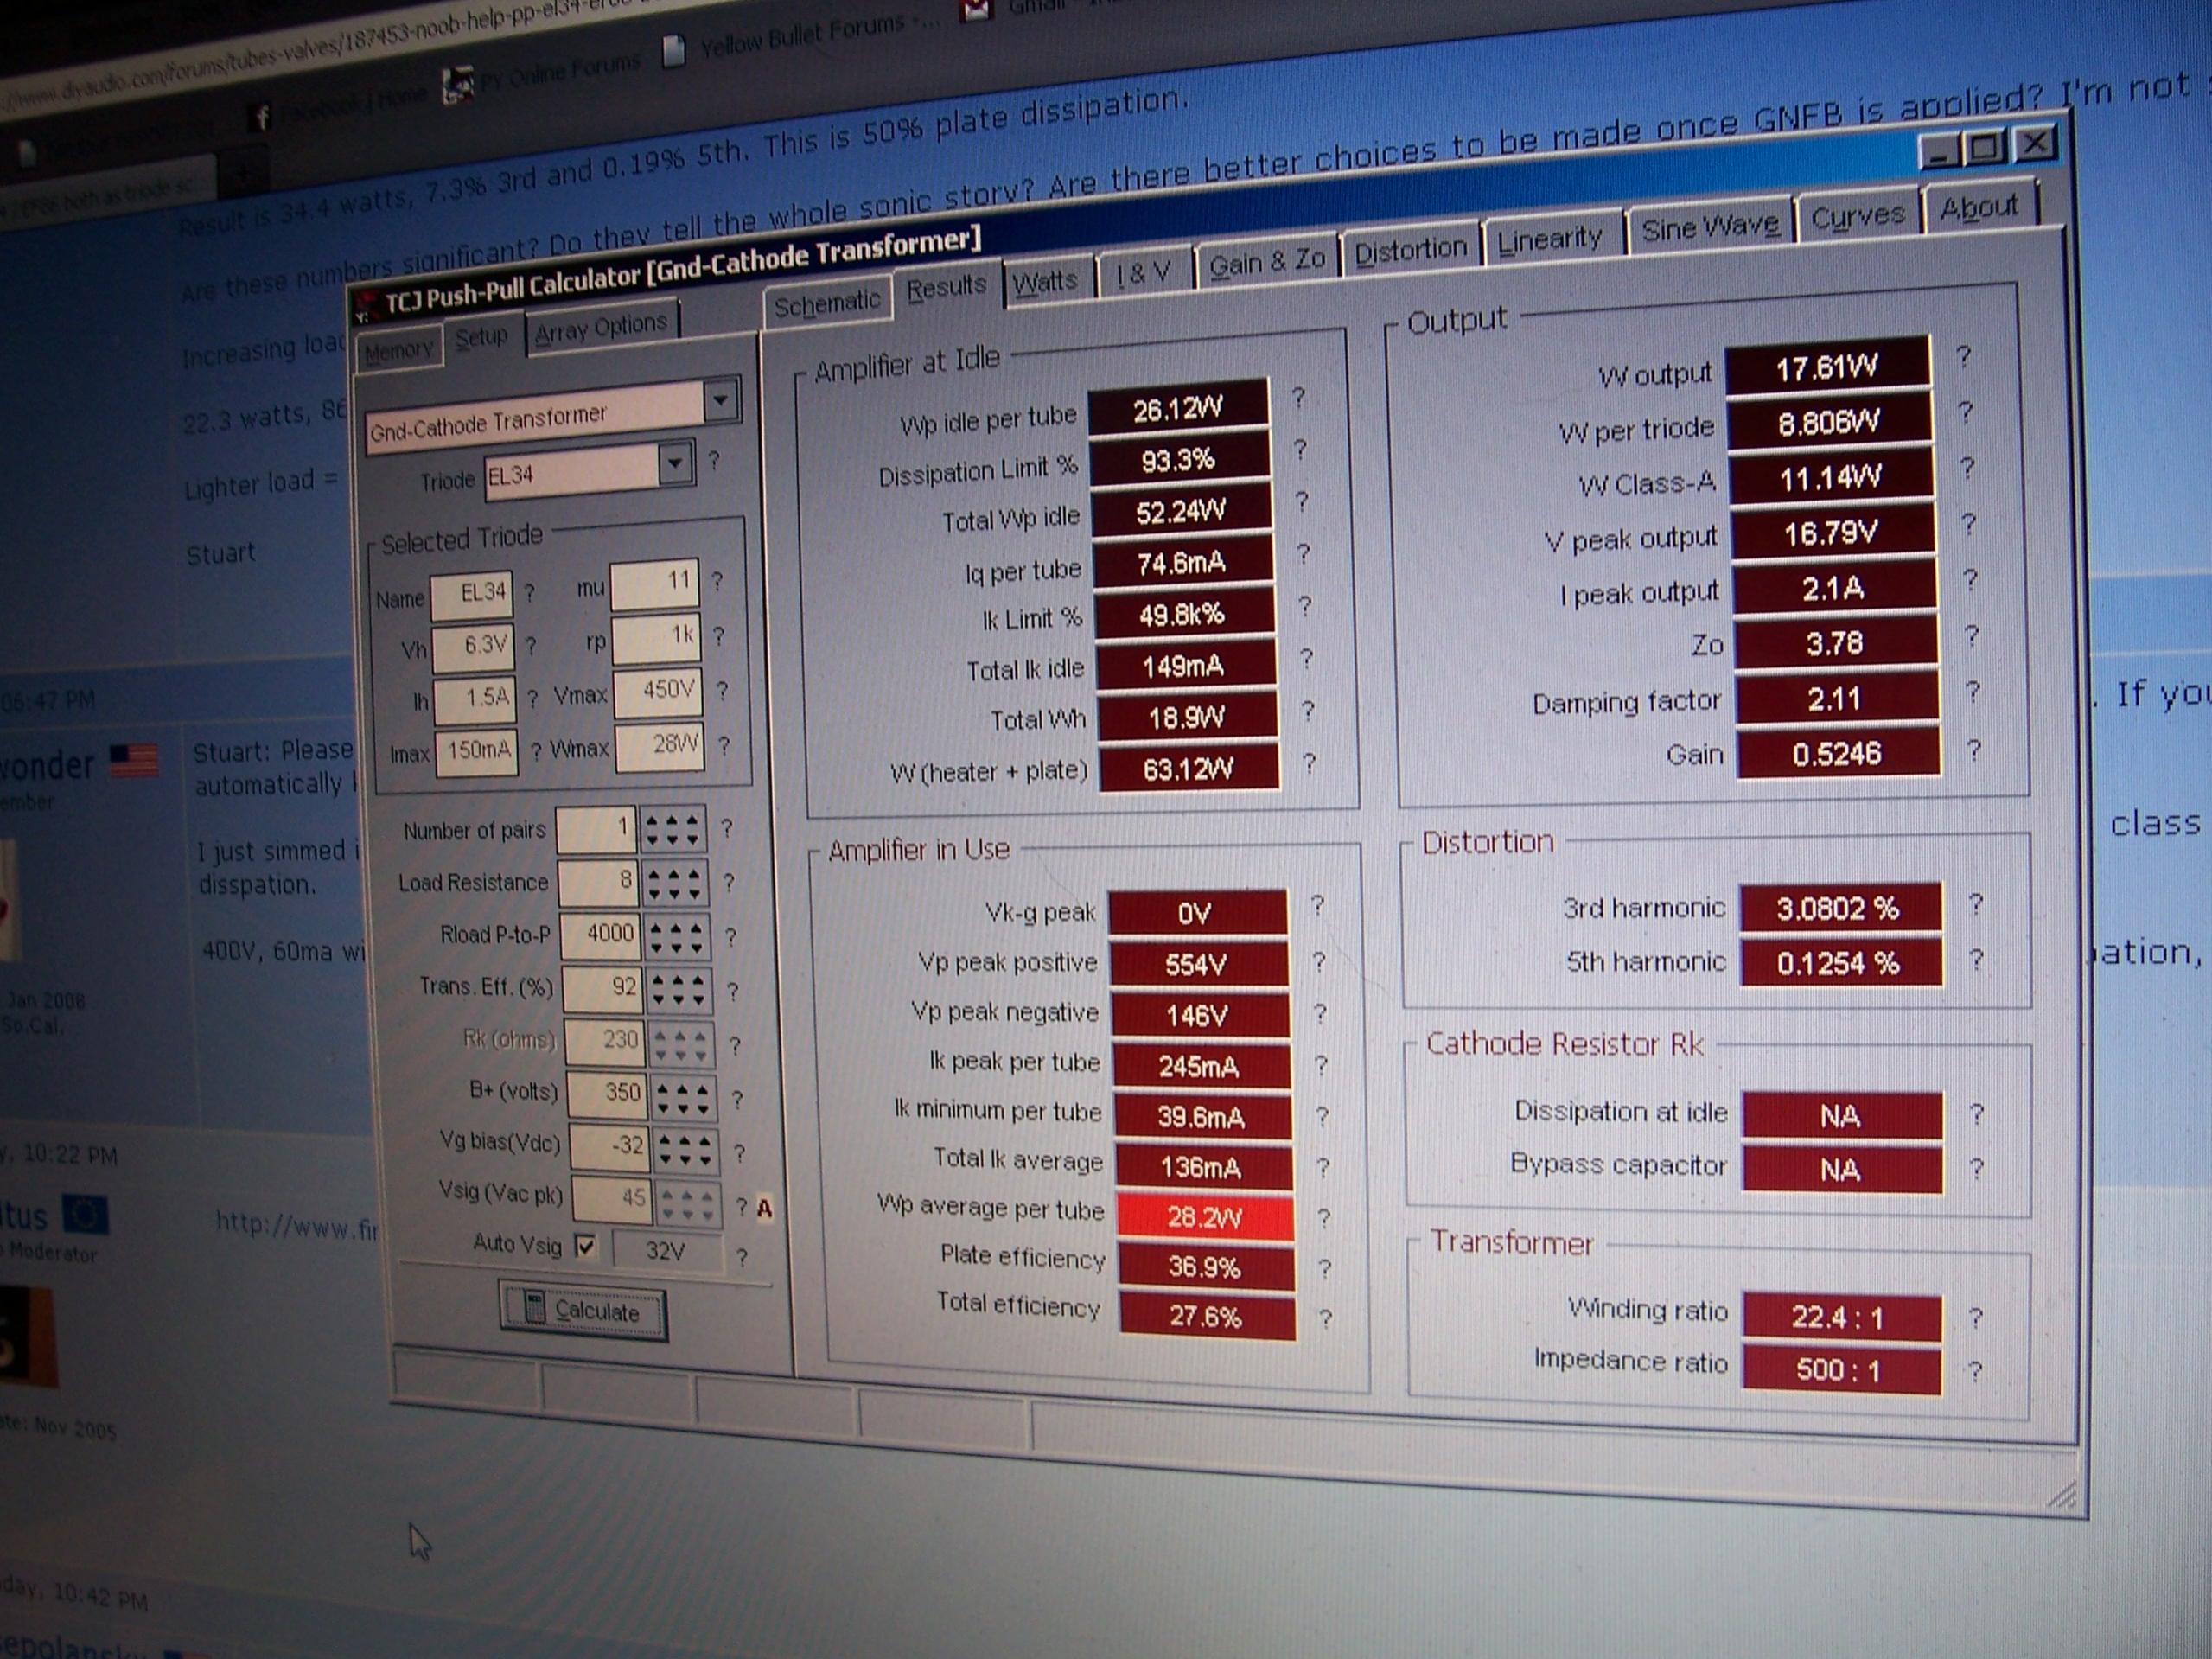This screenshot has height=1659, width=2212.
Task: Click the triode Name field EL34
Action: [x=472, y=596]
